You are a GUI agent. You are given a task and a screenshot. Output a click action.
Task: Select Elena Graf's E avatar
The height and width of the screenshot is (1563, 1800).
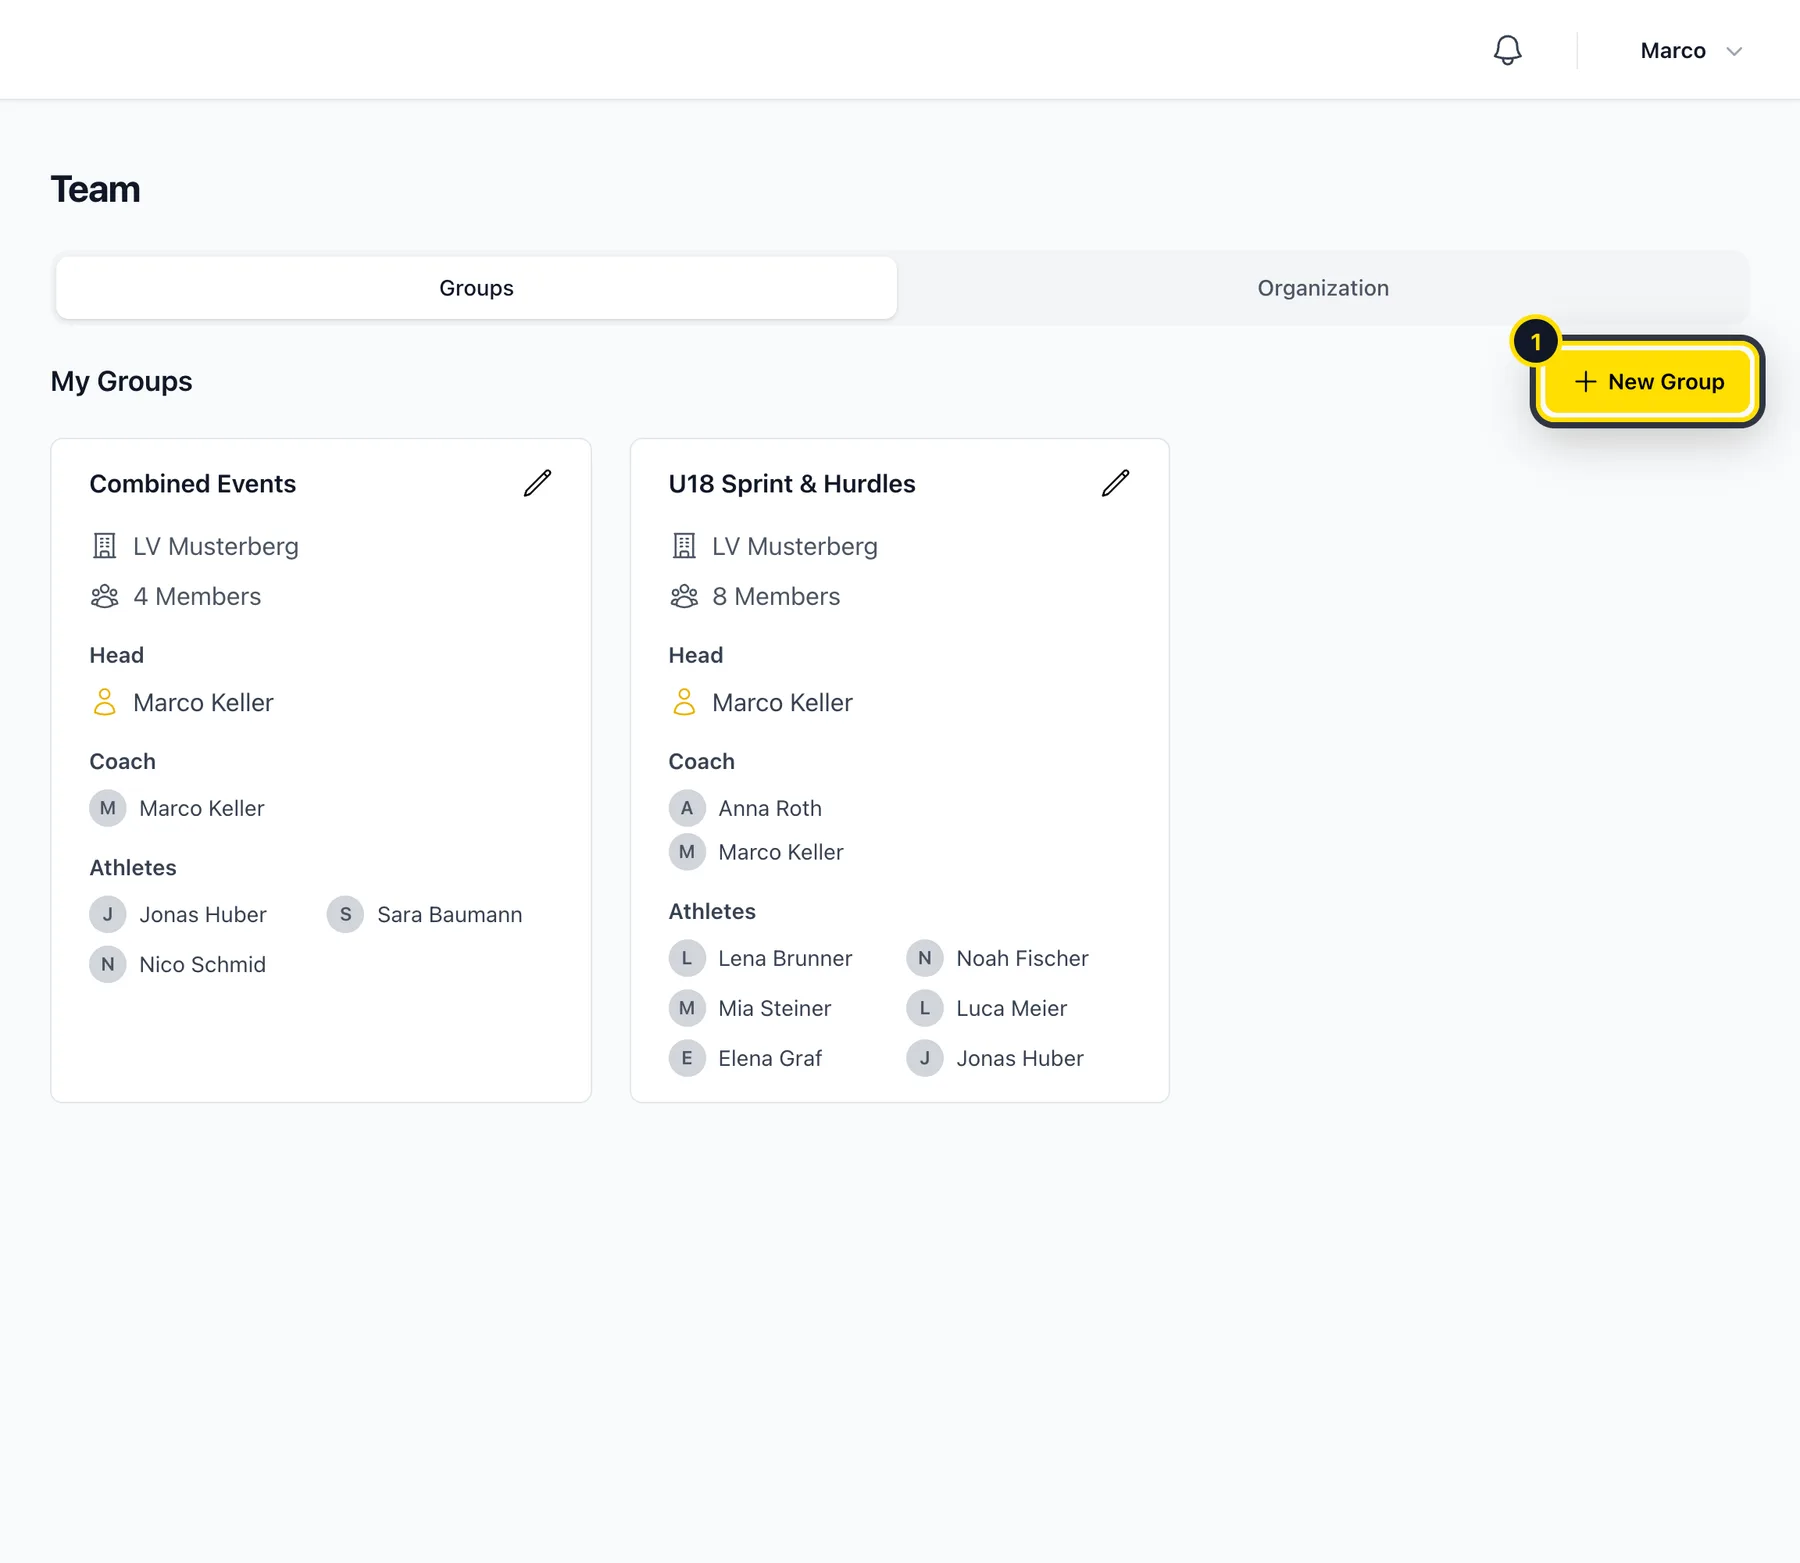click(687, 1058)
